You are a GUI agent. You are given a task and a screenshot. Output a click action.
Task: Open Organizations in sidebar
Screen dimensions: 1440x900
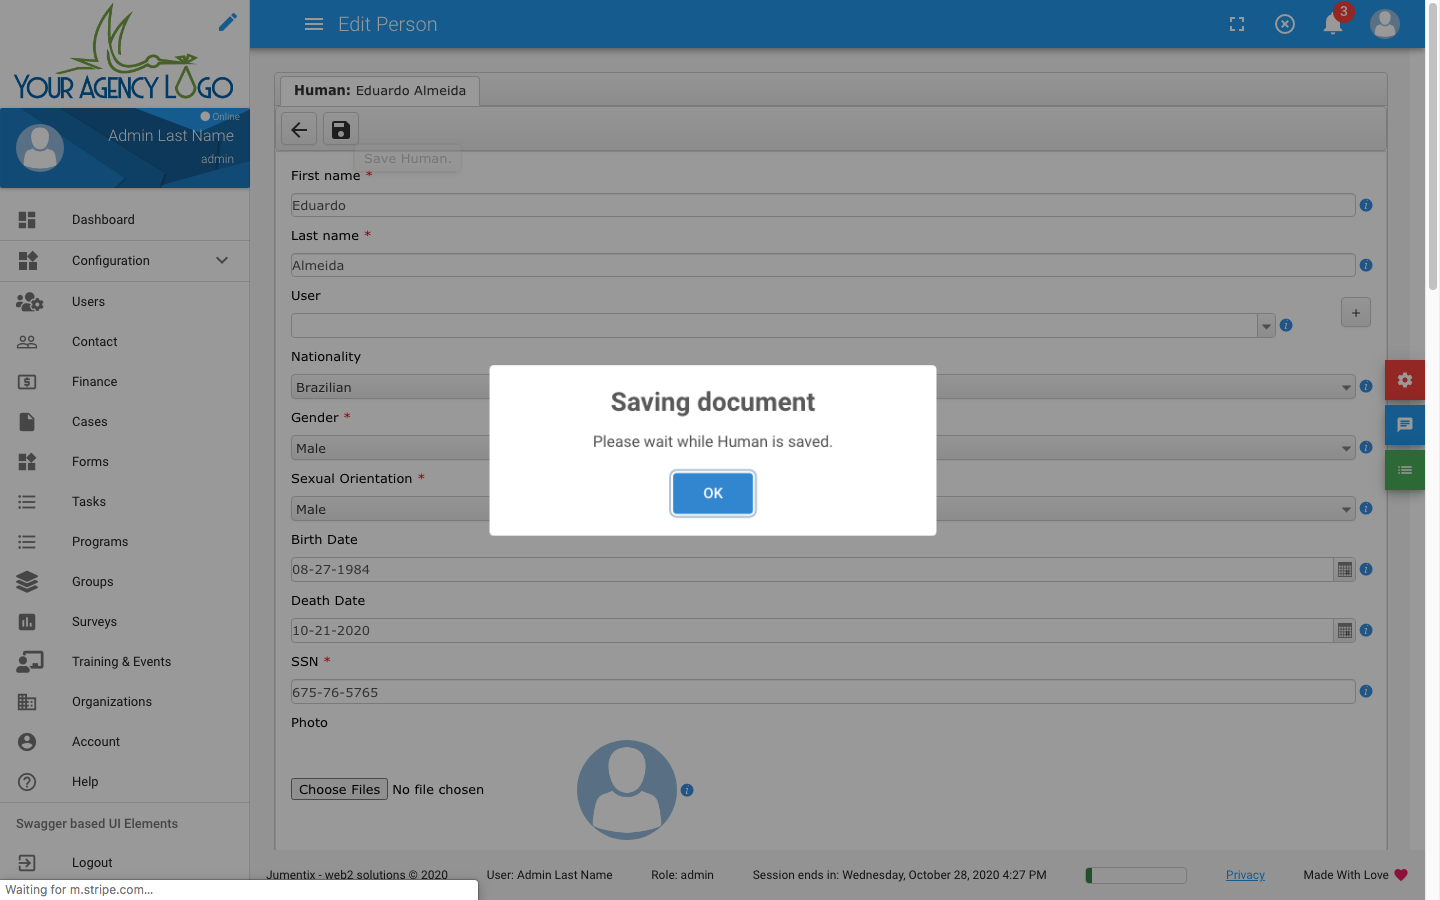[125, 702]
